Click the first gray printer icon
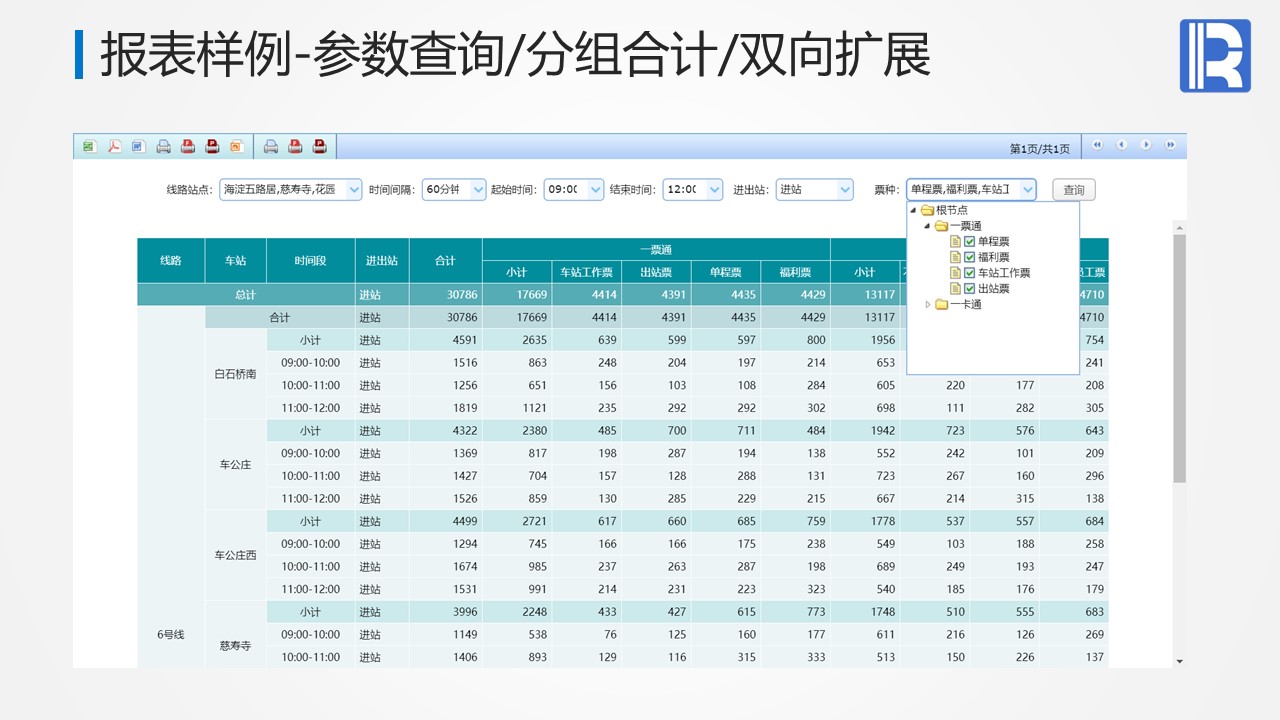 [163, 147]
